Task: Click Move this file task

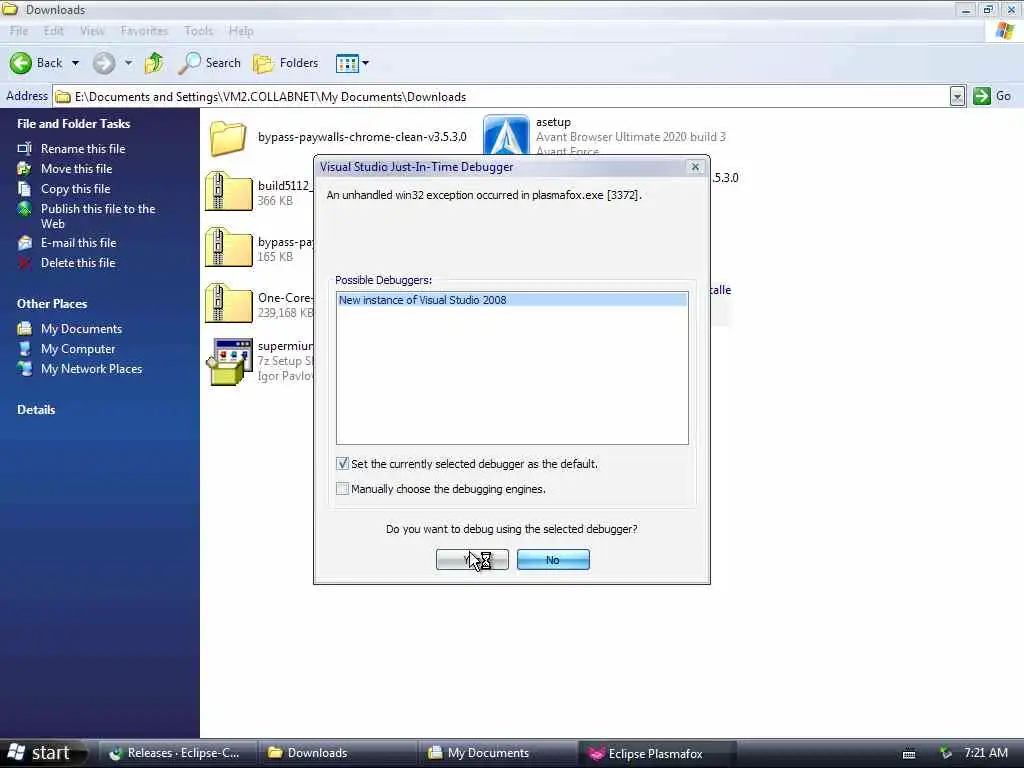Action: [76, 169]
